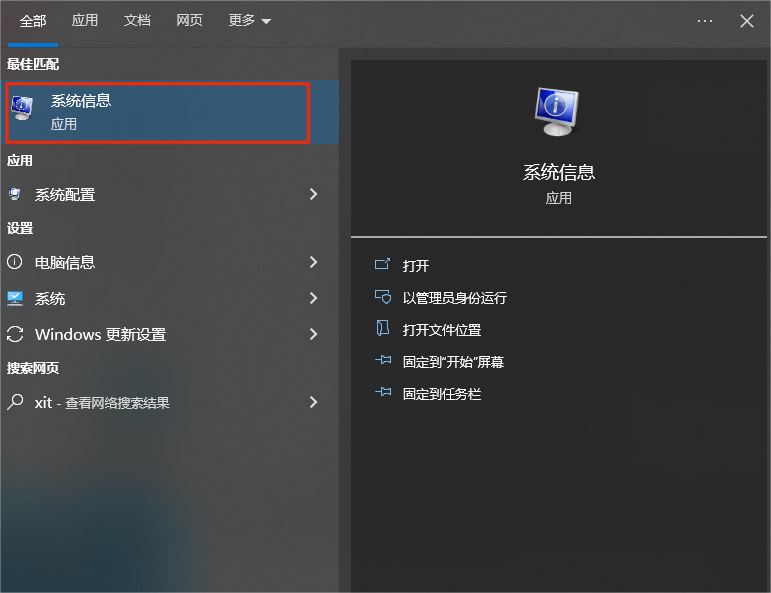Expand the 系统配置 result arrow
The image size is (771, 593).
(x=313, y=194)
